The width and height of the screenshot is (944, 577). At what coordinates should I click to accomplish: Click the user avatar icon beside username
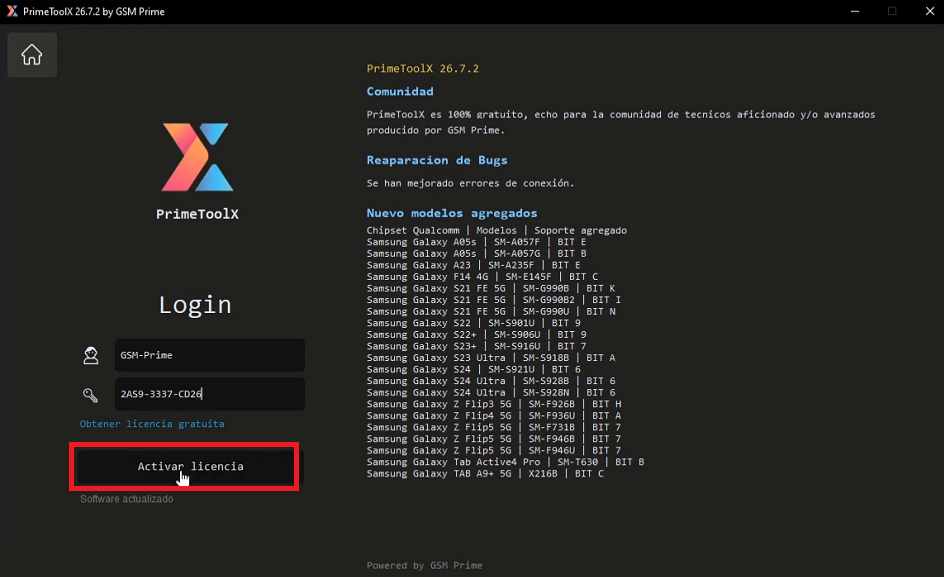[91, 355]
